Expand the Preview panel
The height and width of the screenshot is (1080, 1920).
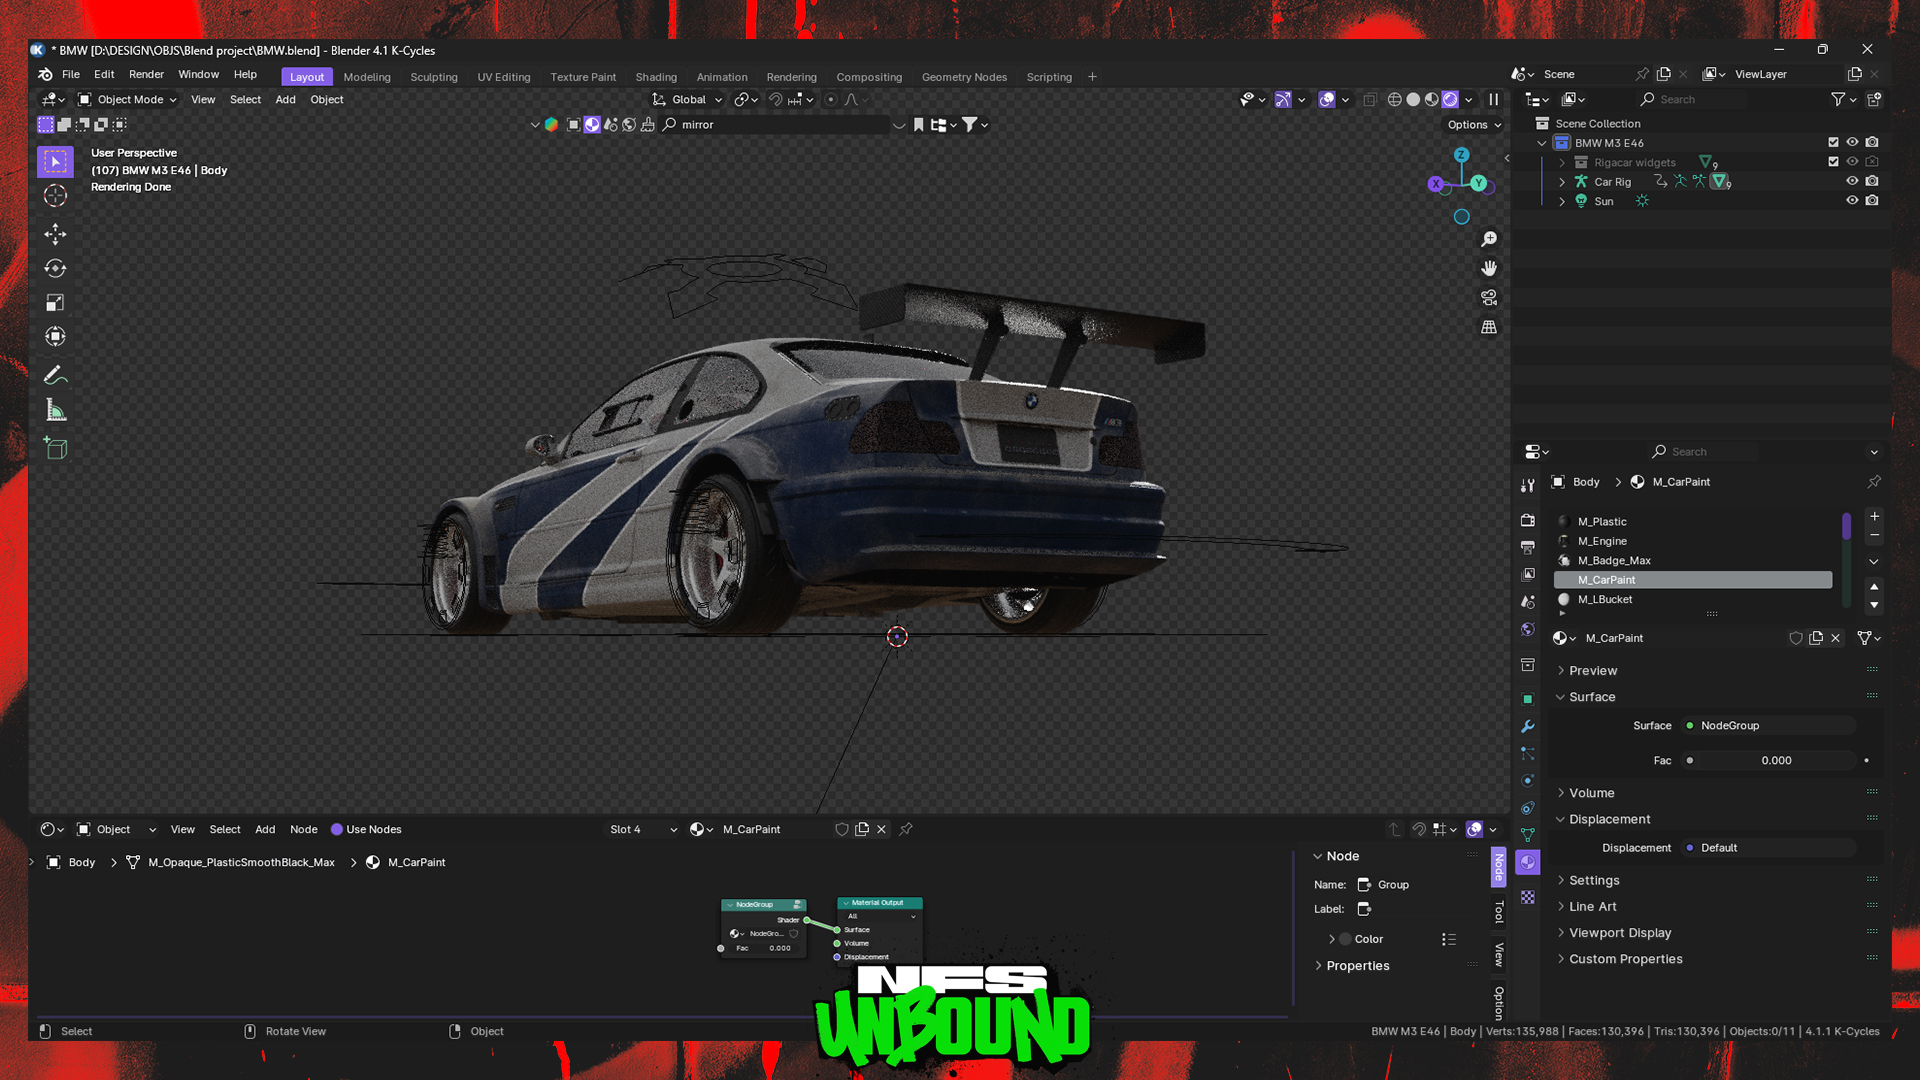pos(1592,671)
